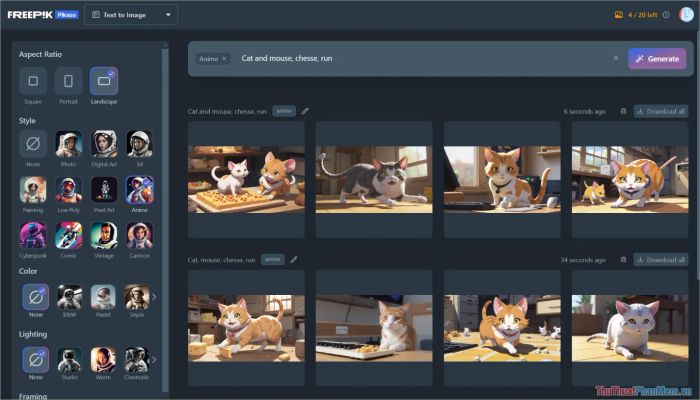This screenshot has width=700, height=400.
Task: Open the Text to Image dropdown
Action: (131, 15)
